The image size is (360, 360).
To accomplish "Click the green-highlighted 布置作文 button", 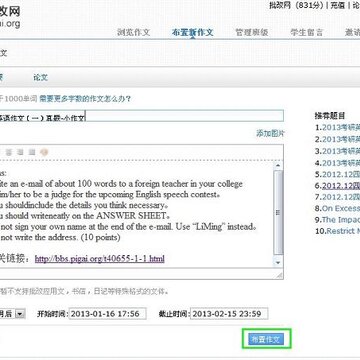I will pos(266,339).
